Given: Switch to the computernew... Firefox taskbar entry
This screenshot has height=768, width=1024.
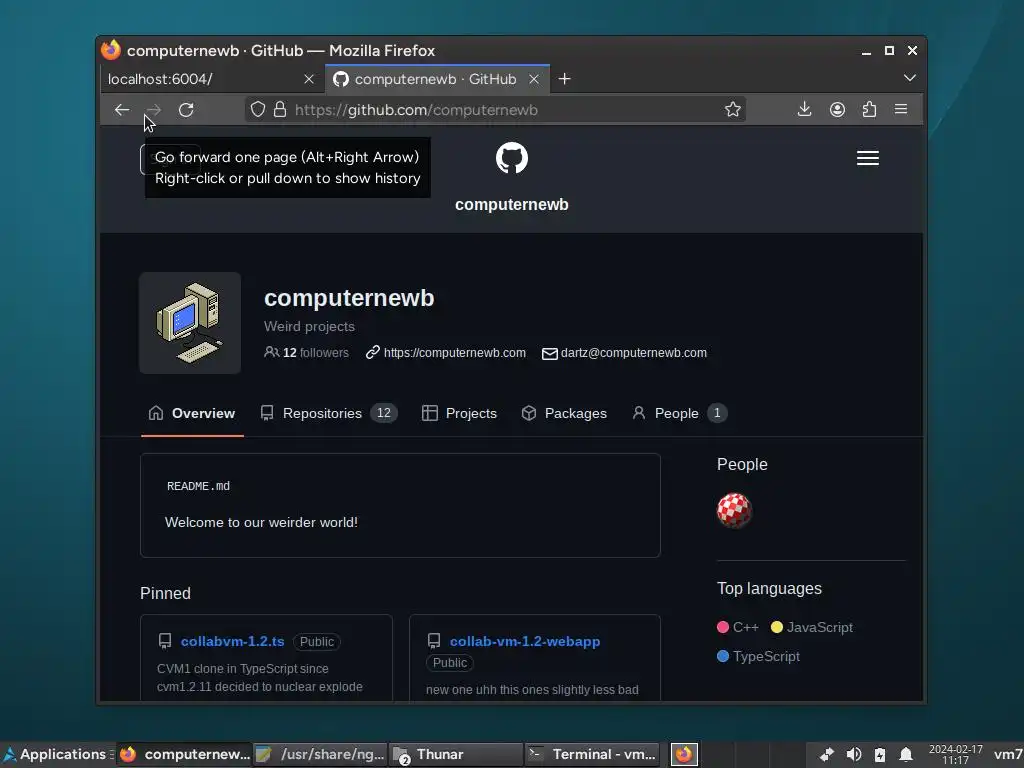Looking at the screenshot, I should 185,754.
